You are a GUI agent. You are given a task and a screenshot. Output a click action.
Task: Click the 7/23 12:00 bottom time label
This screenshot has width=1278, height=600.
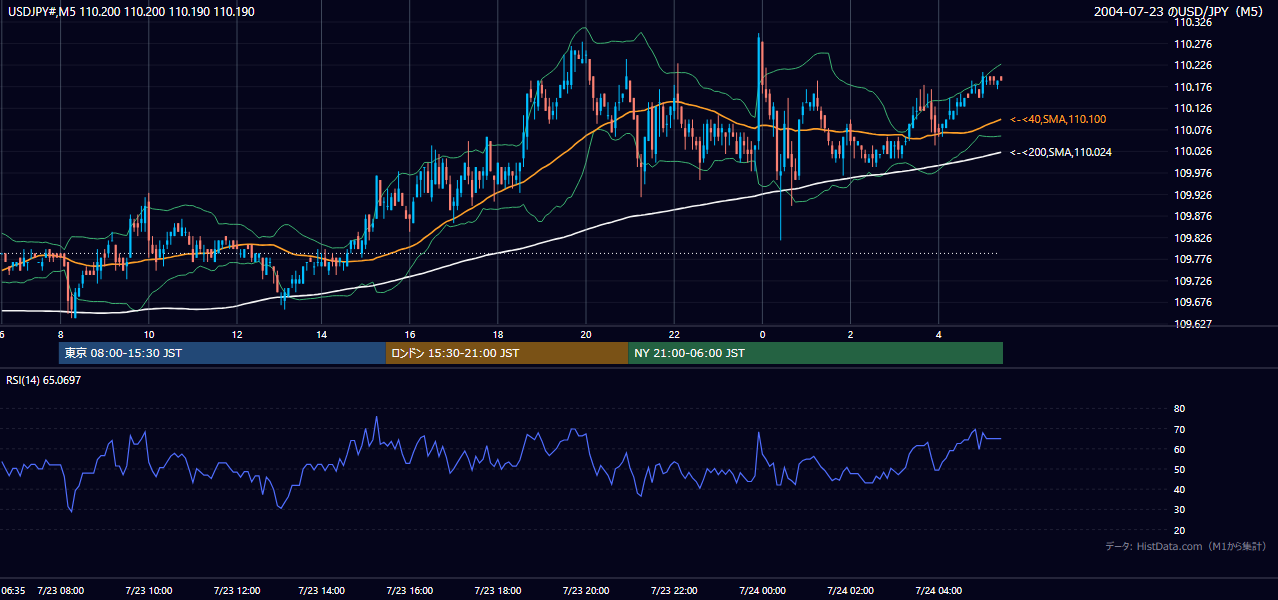click(236, 591)
